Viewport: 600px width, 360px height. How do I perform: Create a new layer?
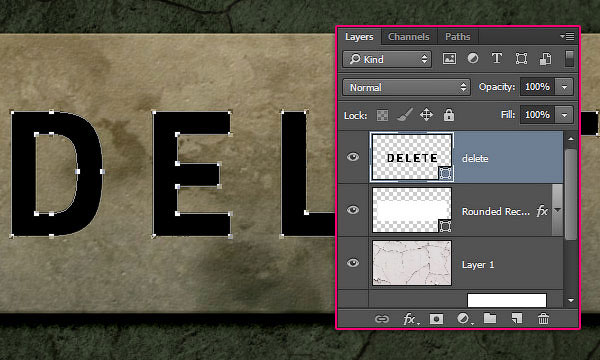[517, 318]
